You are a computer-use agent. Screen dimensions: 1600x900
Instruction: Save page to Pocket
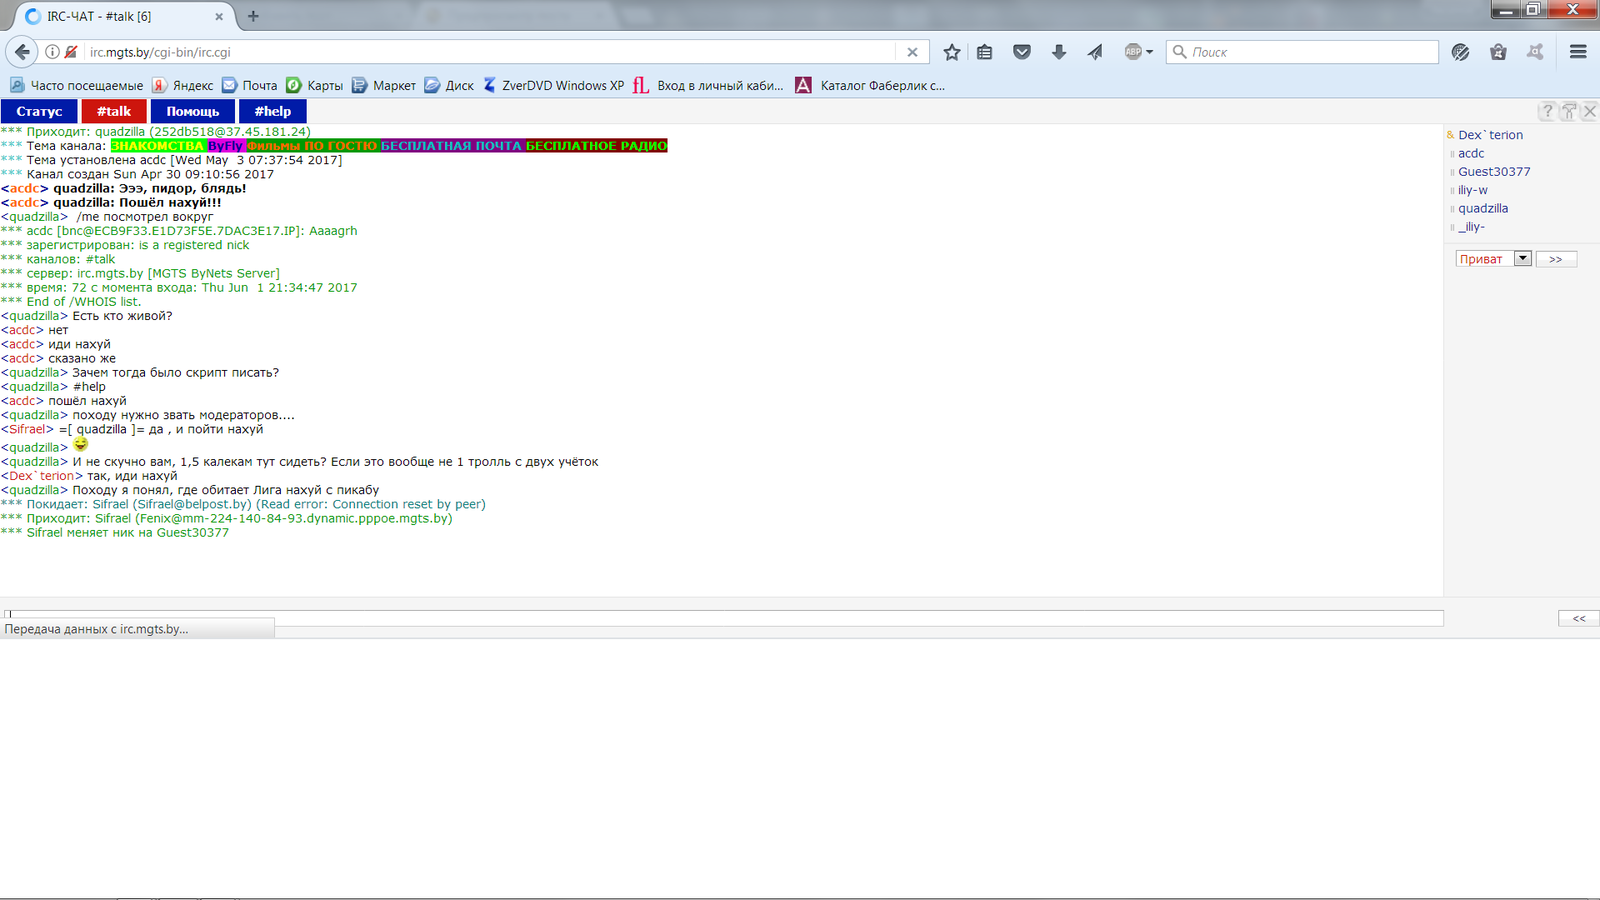(x=1022, y=52)
